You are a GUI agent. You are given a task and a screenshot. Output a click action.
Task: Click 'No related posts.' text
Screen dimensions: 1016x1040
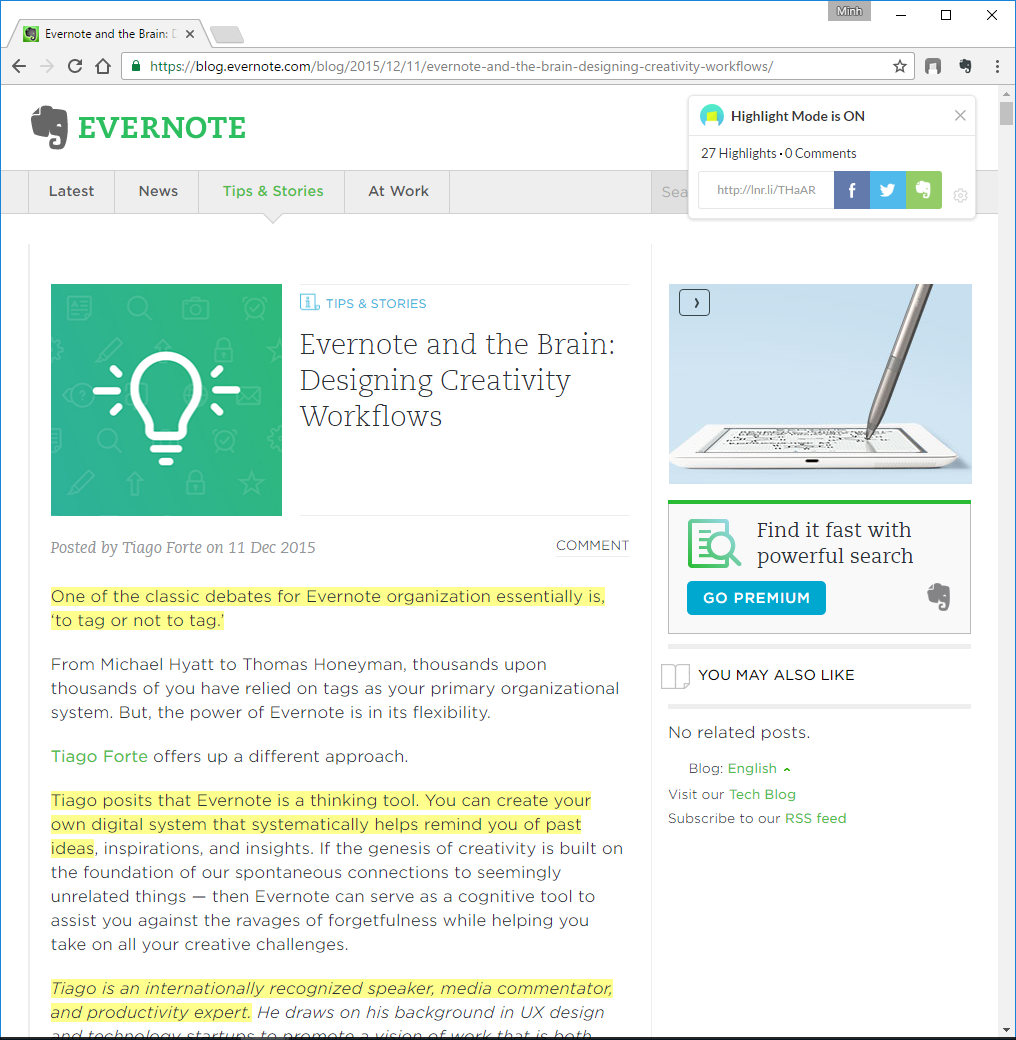coord(739,732)
